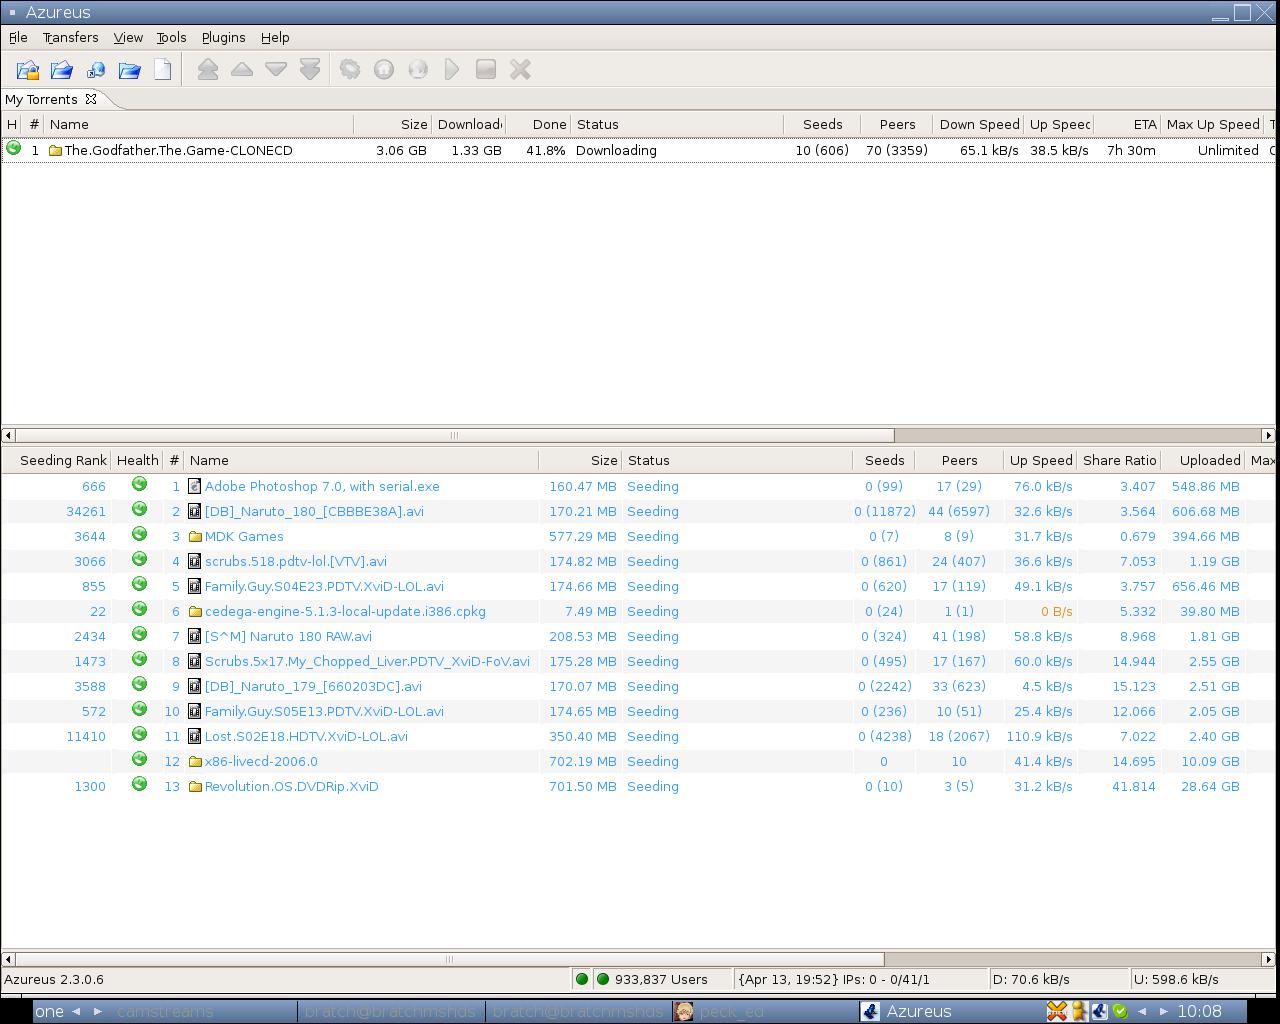Screen dimensions: 1280x1024
Task: Select The.Godfather.The.Game-CLONECD torrent
Action: coord(638,150)
